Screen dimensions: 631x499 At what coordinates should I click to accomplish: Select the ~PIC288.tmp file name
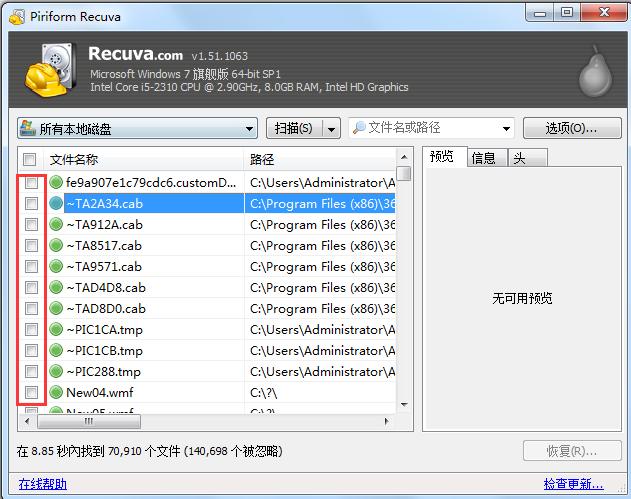[x=104, y=371]
